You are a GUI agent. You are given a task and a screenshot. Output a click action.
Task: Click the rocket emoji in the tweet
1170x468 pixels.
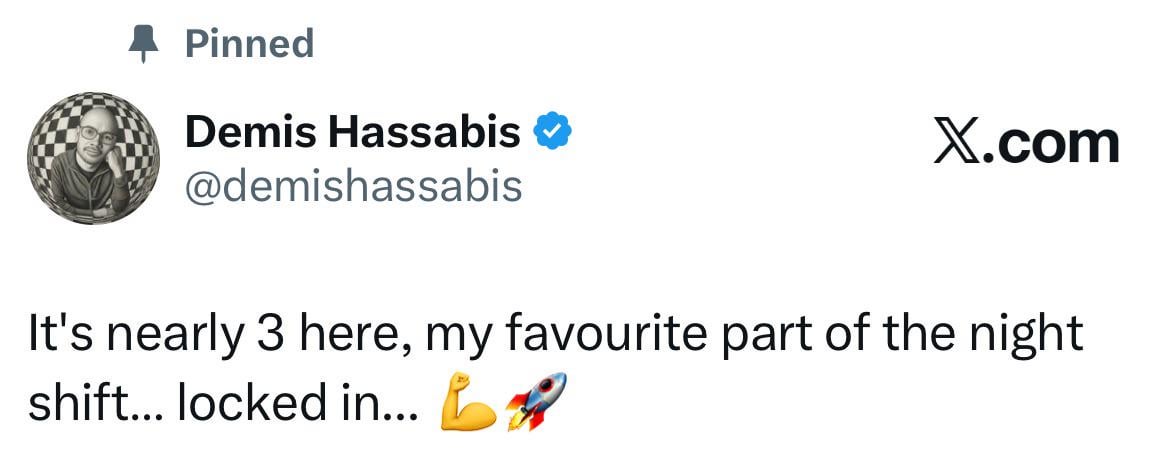tap(535, 398)
